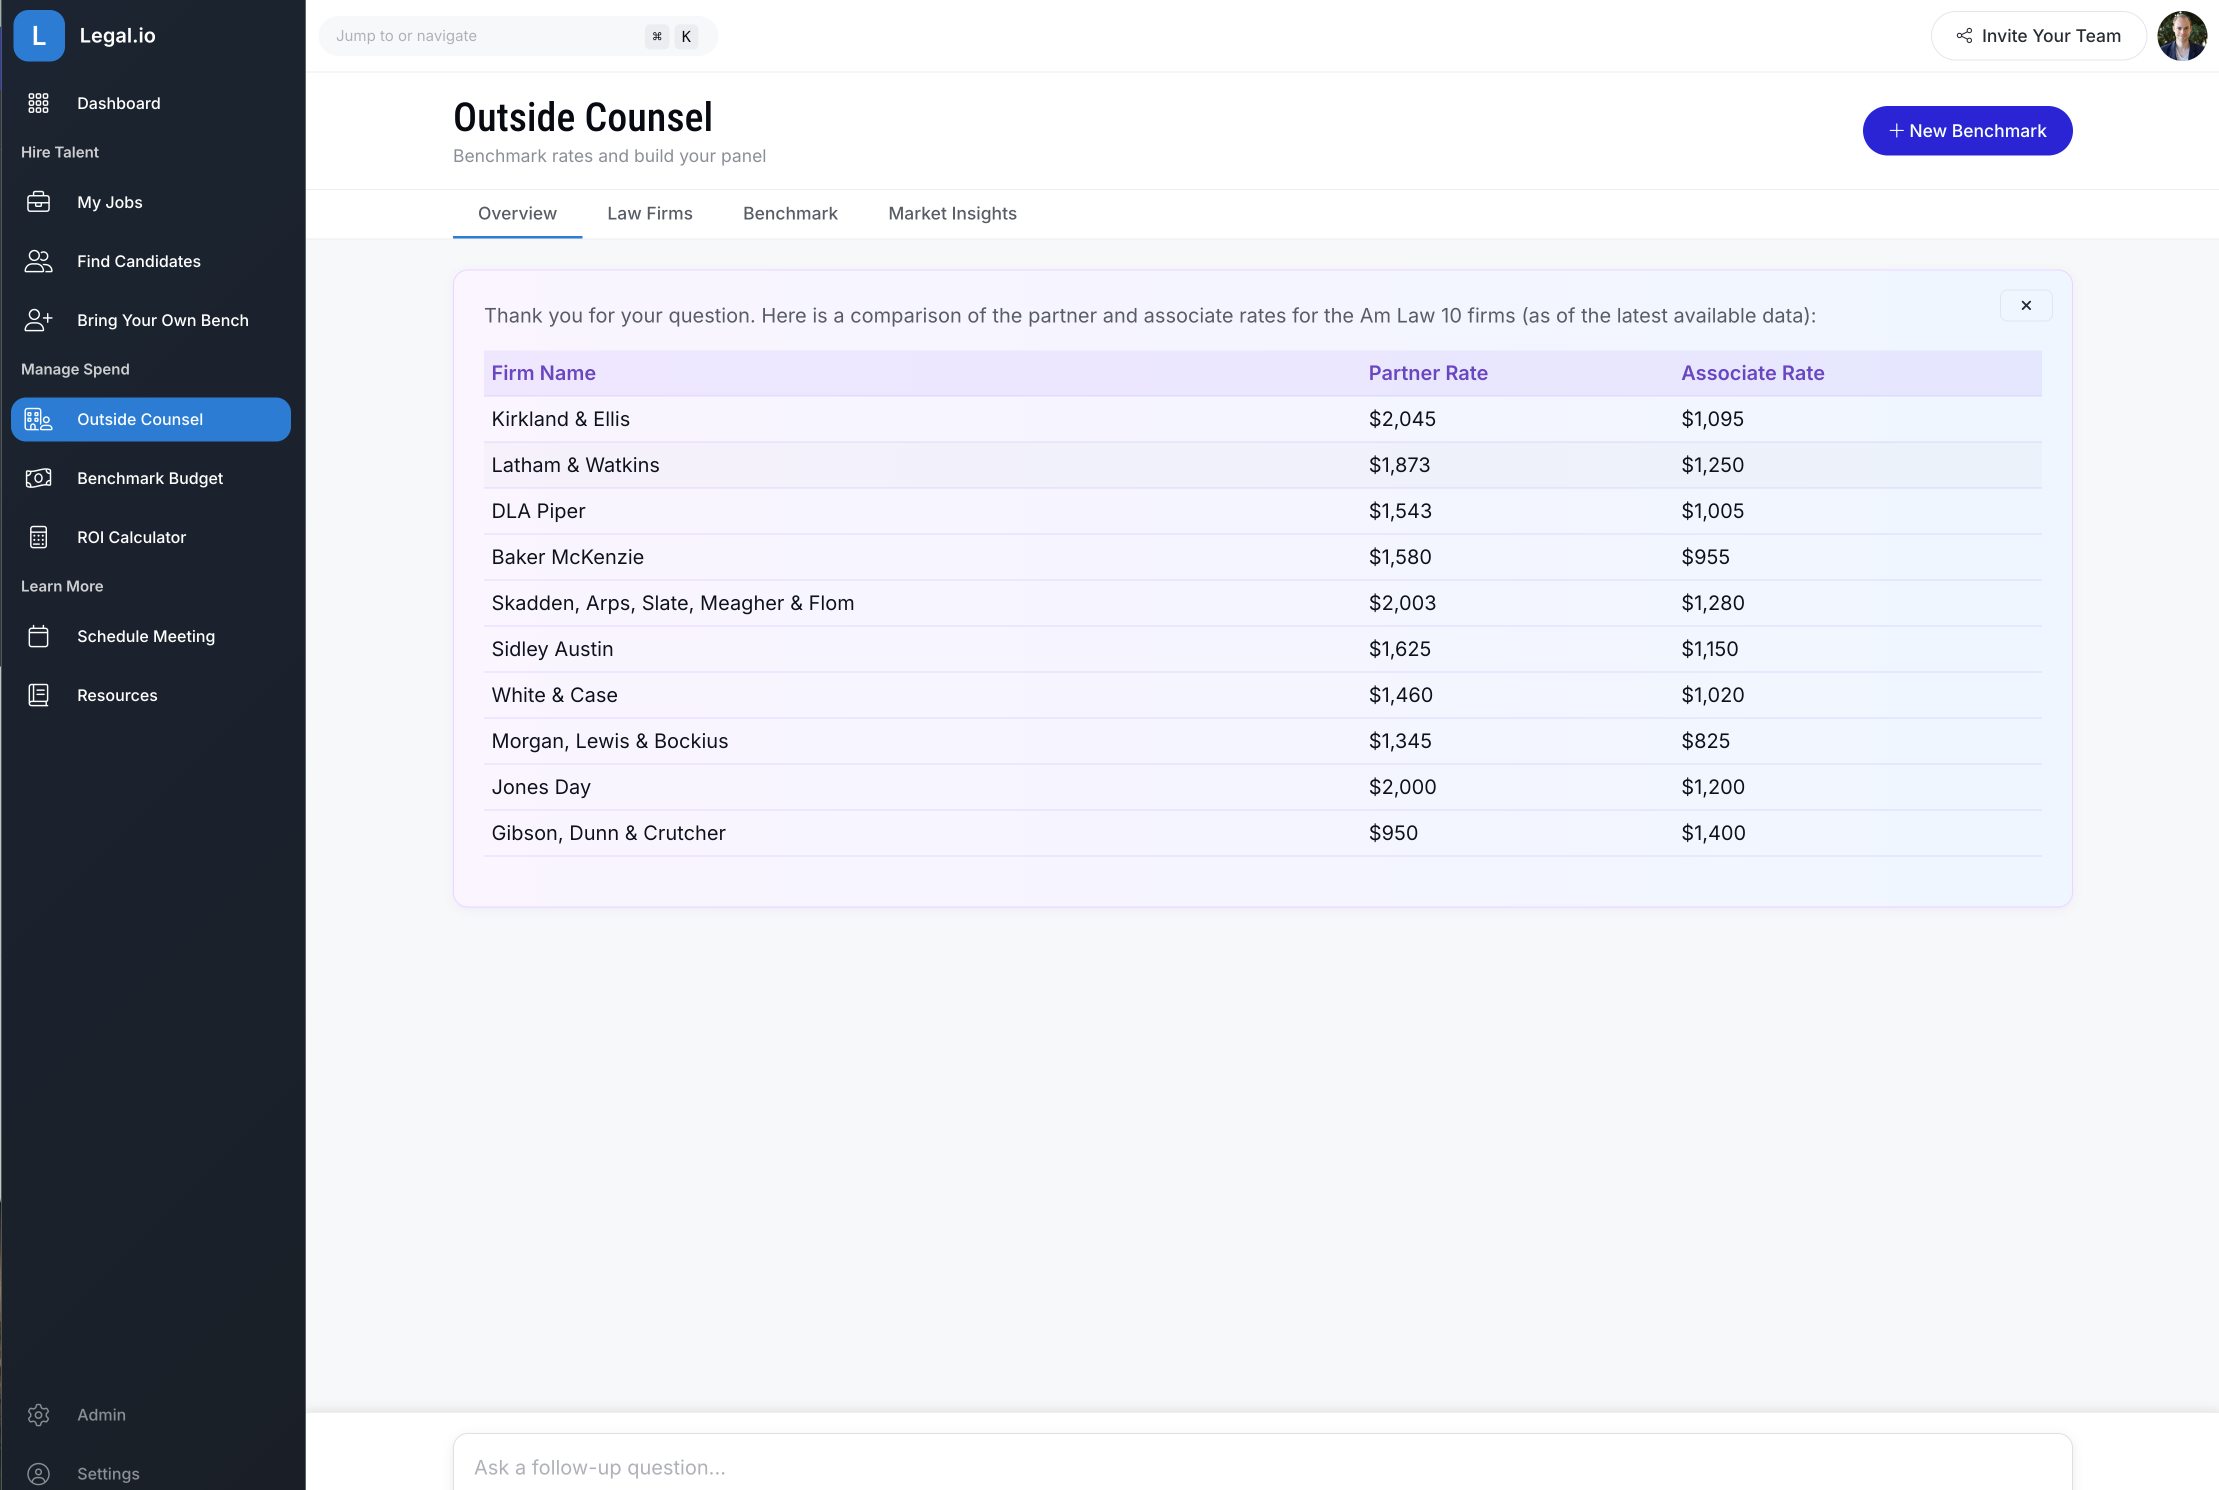Click Sidley Austin associate rate $1,150
This screenshot has height=1490, width=2219.
[1710, 649]
